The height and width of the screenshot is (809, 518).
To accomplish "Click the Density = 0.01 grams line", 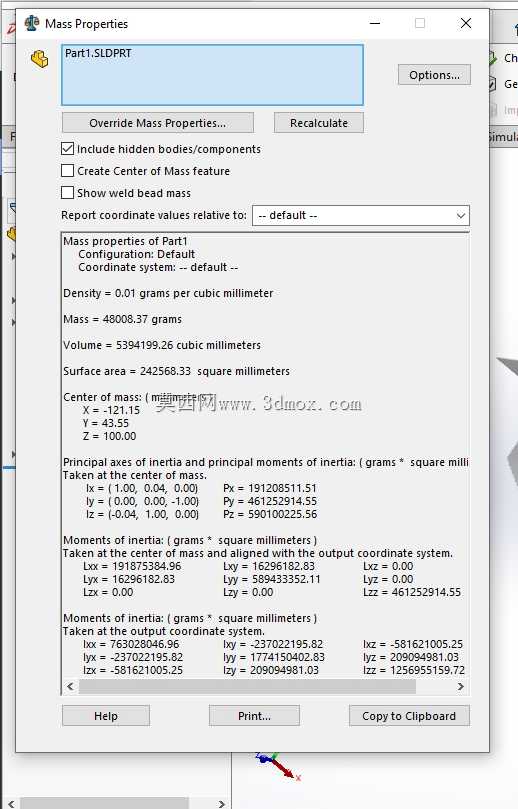I will click(x=168, y=293).
